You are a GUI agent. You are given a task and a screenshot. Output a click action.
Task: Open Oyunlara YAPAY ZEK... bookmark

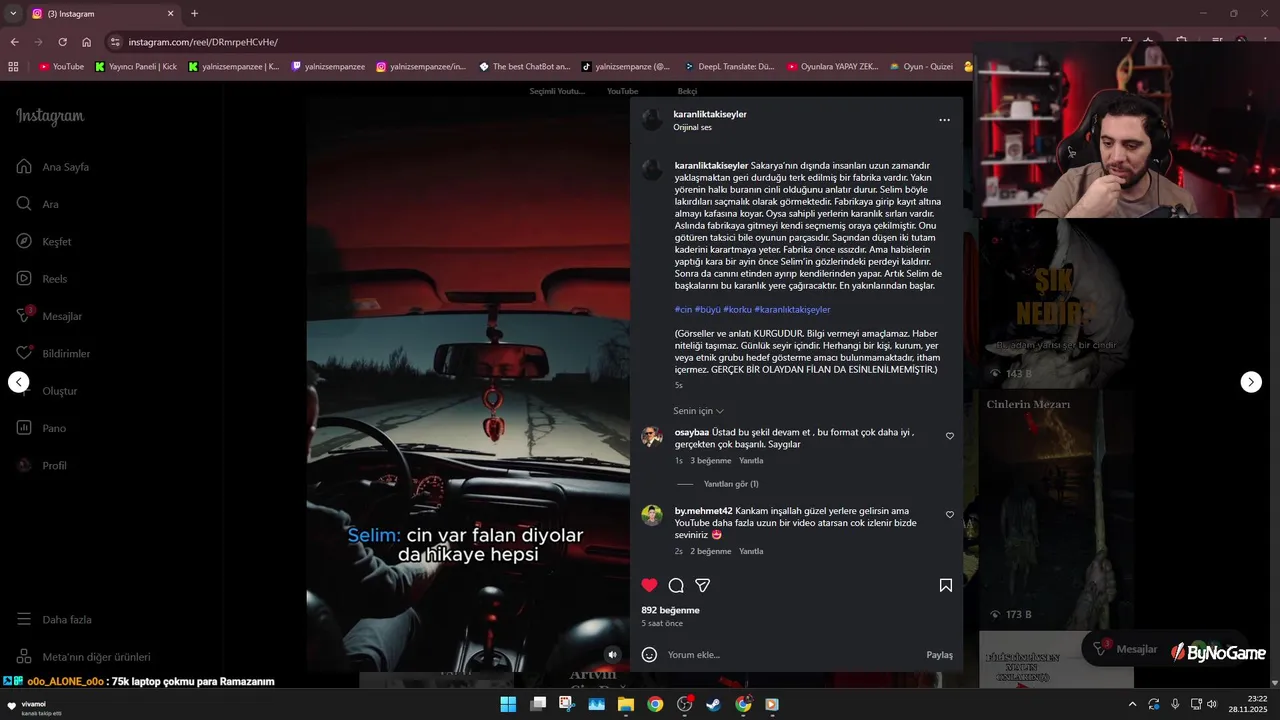pyautogui.click(x=832, y=67)
